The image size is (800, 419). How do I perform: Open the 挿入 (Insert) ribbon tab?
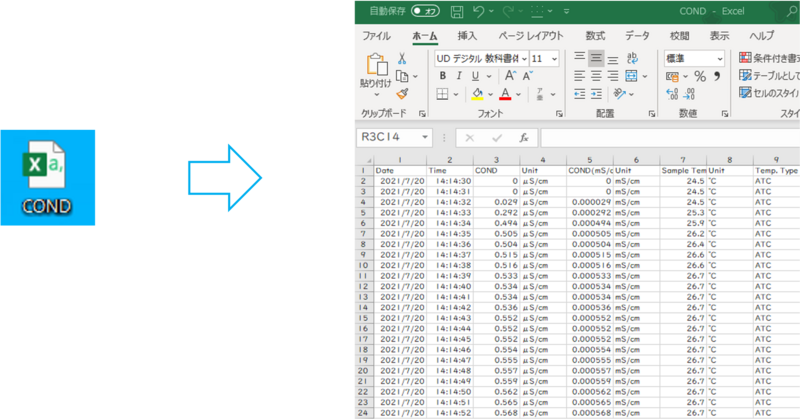tap(467, 35)
